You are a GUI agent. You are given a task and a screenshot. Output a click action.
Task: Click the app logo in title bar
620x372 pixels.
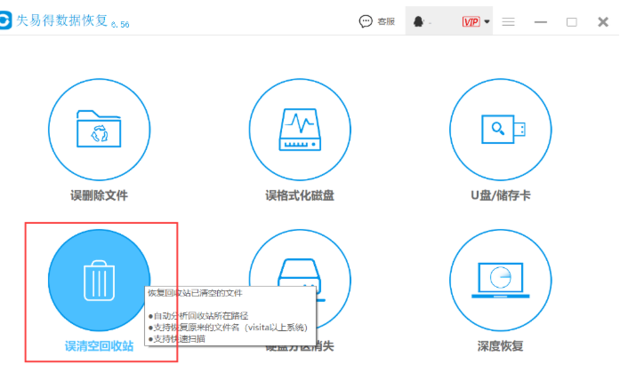pos(6,20)
